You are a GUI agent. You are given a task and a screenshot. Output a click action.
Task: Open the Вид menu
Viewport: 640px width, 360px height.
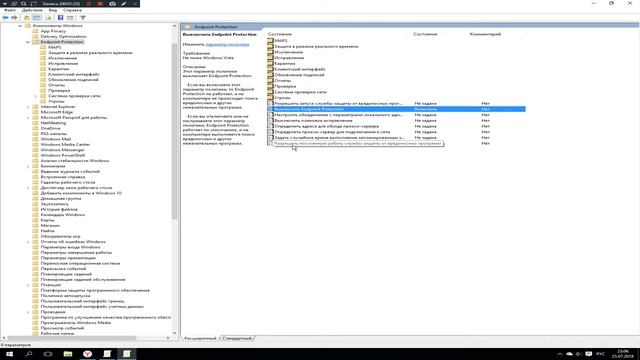tap(53, 10)
